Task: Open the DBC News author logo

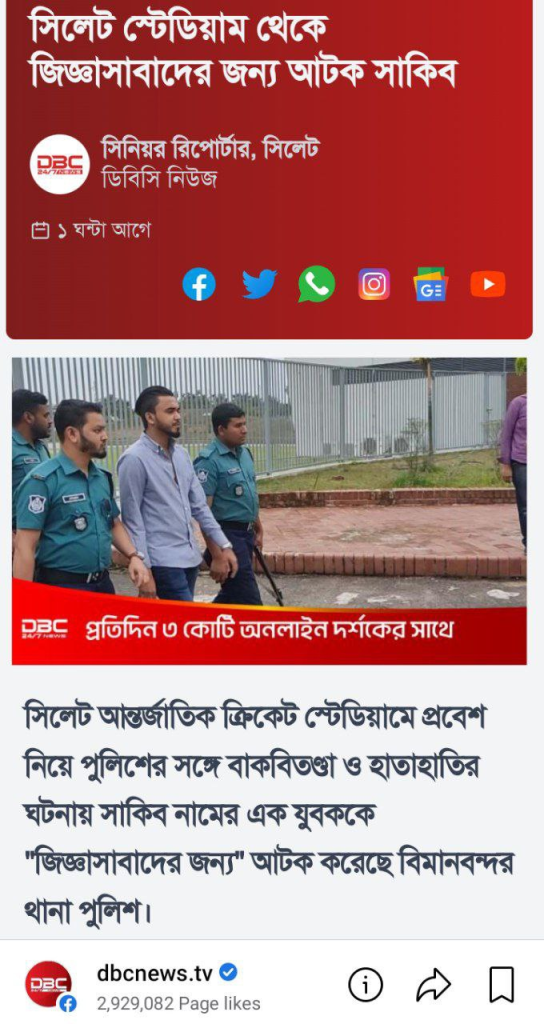Action: coord(60,163)
